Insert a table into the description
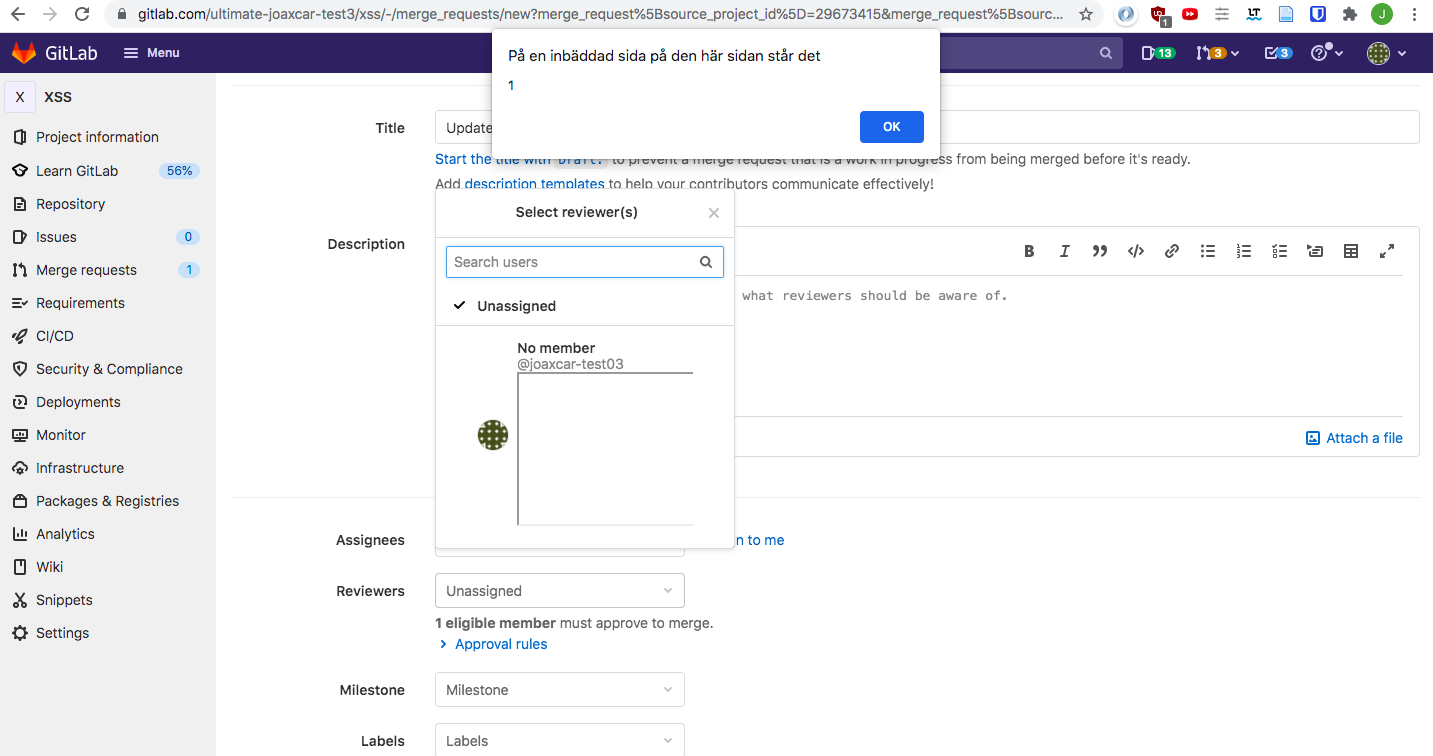The image size is (1433, 756). point(1351,251)
